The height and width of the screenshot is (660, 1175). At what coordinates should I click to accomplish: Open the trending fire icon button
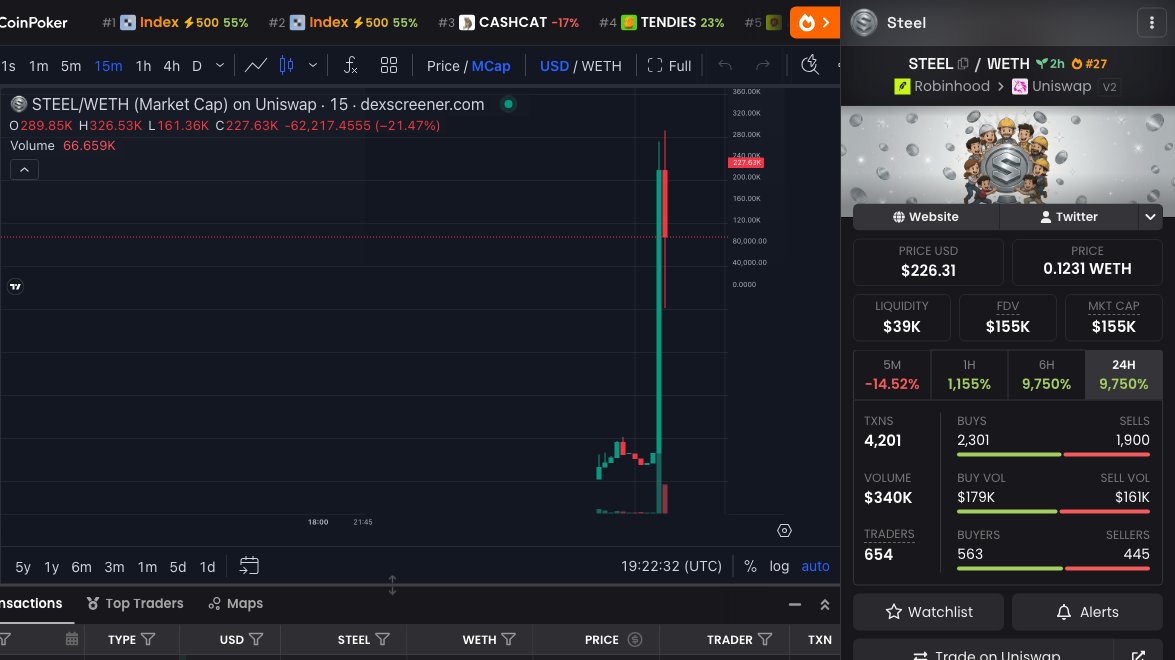point(814,22)
